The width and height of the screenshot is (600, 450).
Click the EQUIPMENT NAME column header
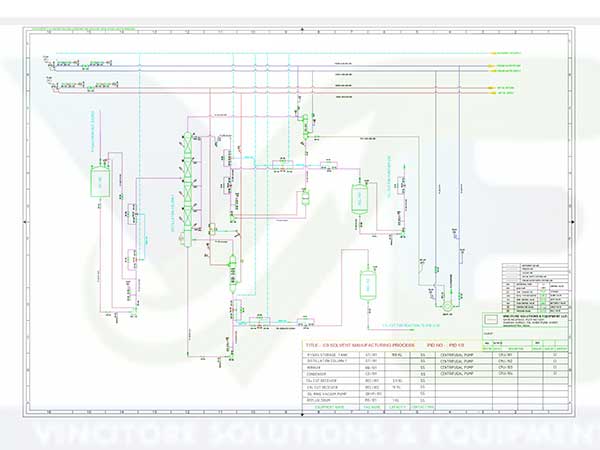pyautogui.click(x=329, y=407)
